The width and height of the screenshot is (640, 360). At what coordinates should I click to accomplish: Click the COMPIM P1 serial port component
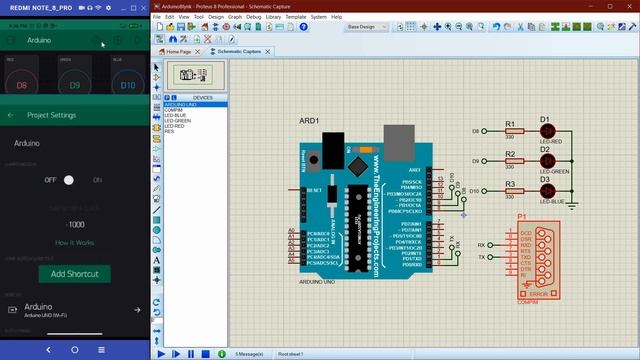(538, 260)
